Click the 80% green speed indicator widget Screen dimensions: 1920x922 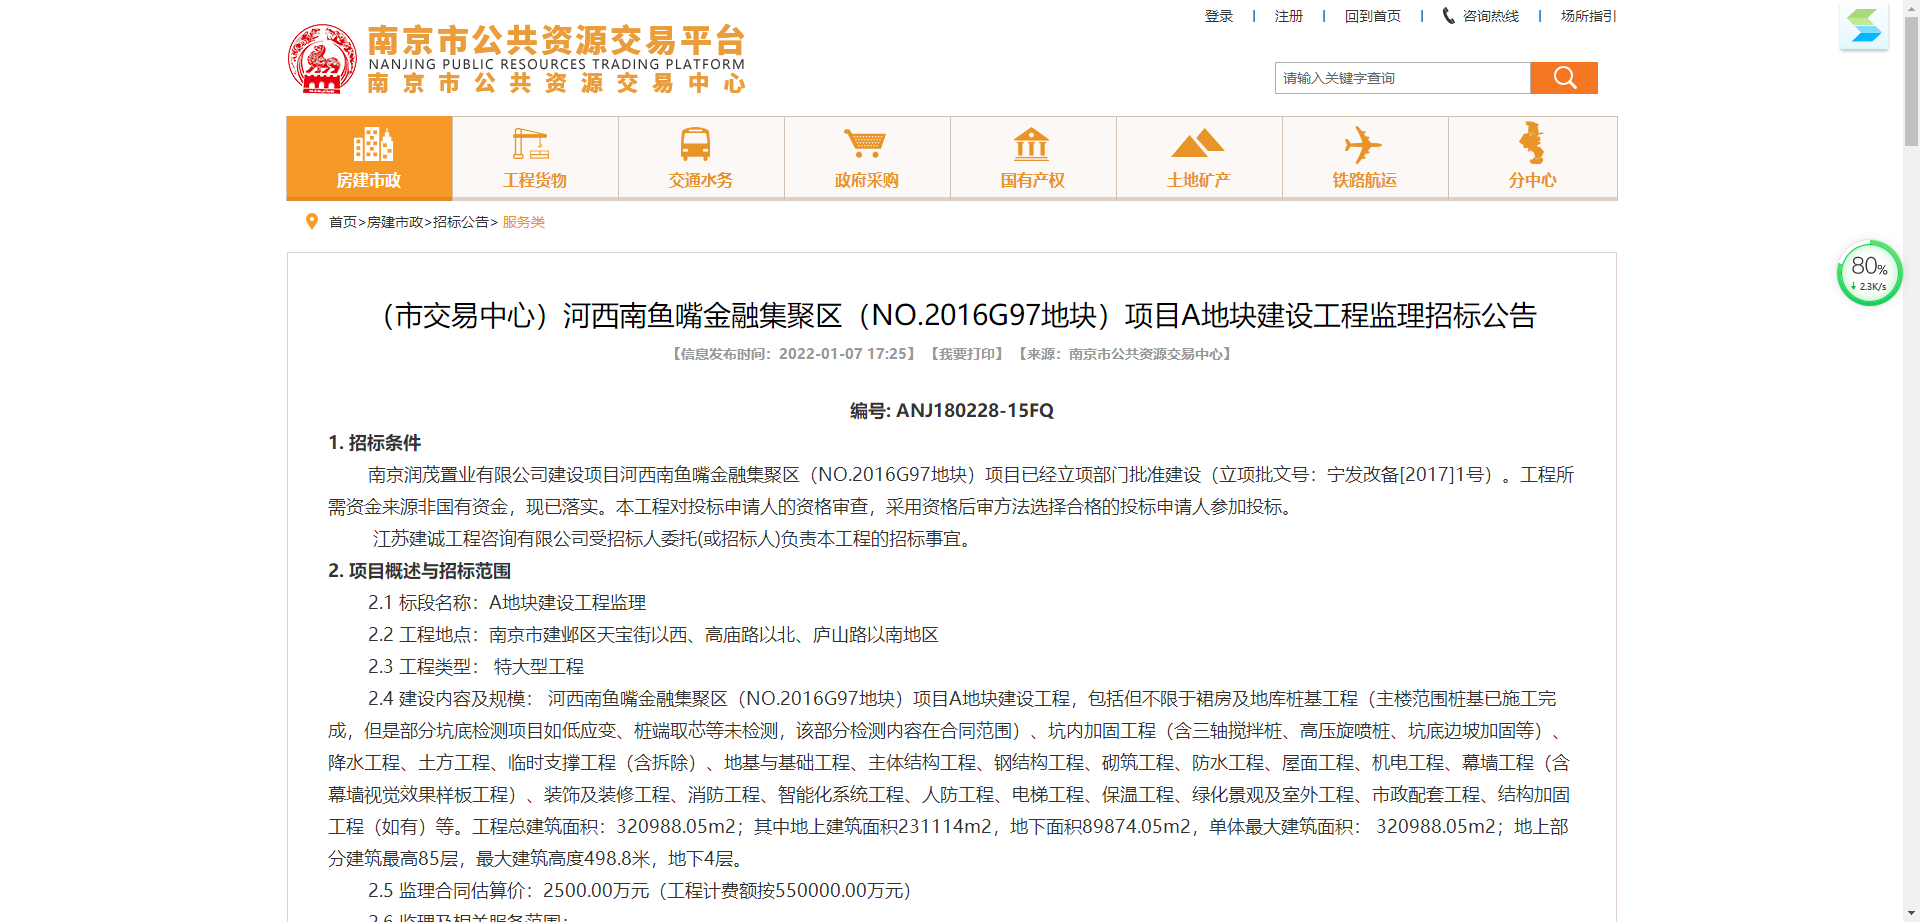(1868, 273)
